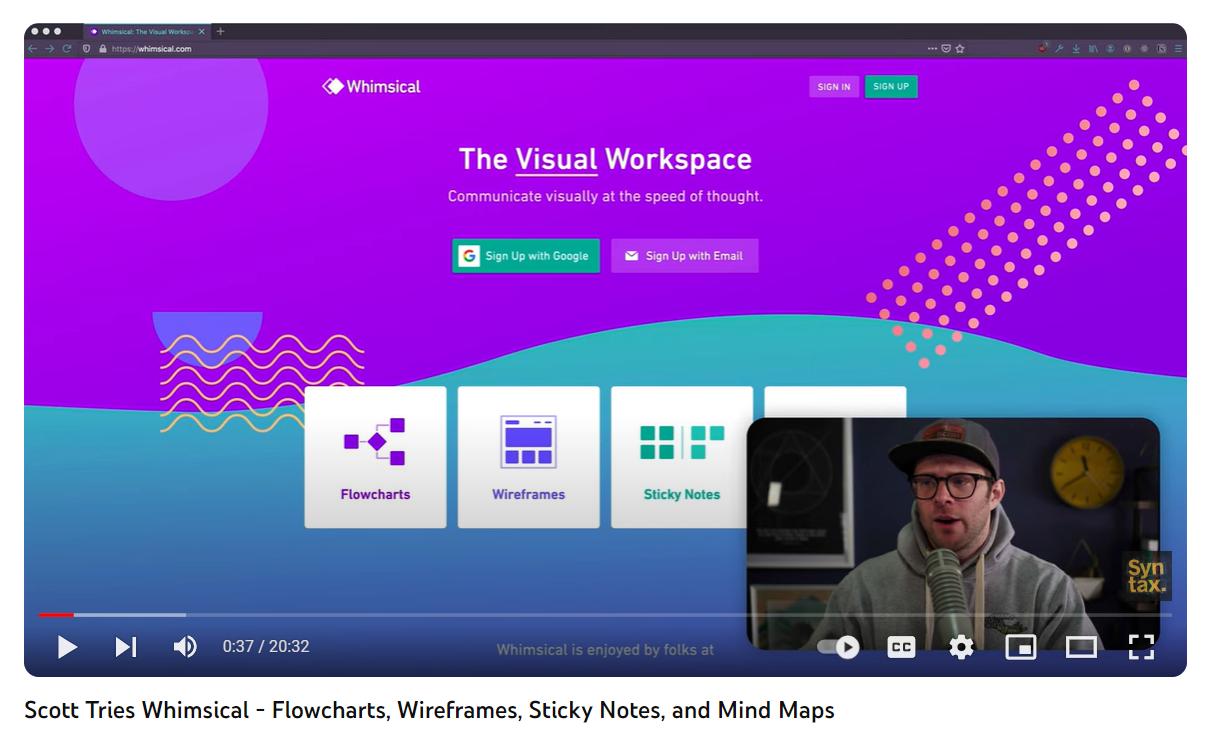Enter fullscreen mode

[1141, 647]
